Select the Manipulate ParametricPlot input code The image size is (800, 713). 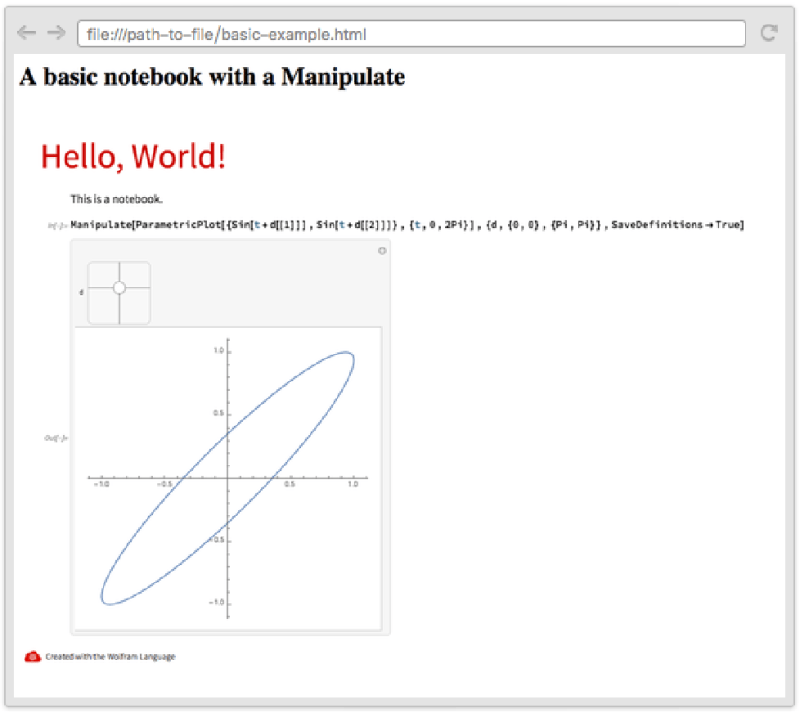400,223
